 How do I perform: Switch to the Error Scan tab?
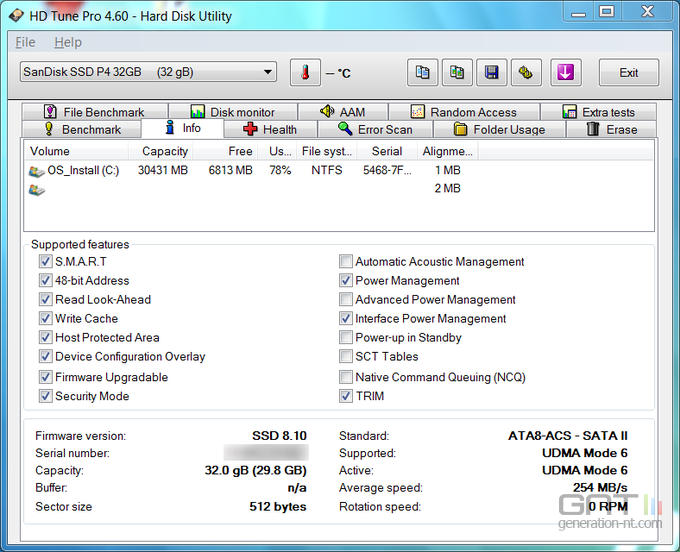(x=375, y=129)
